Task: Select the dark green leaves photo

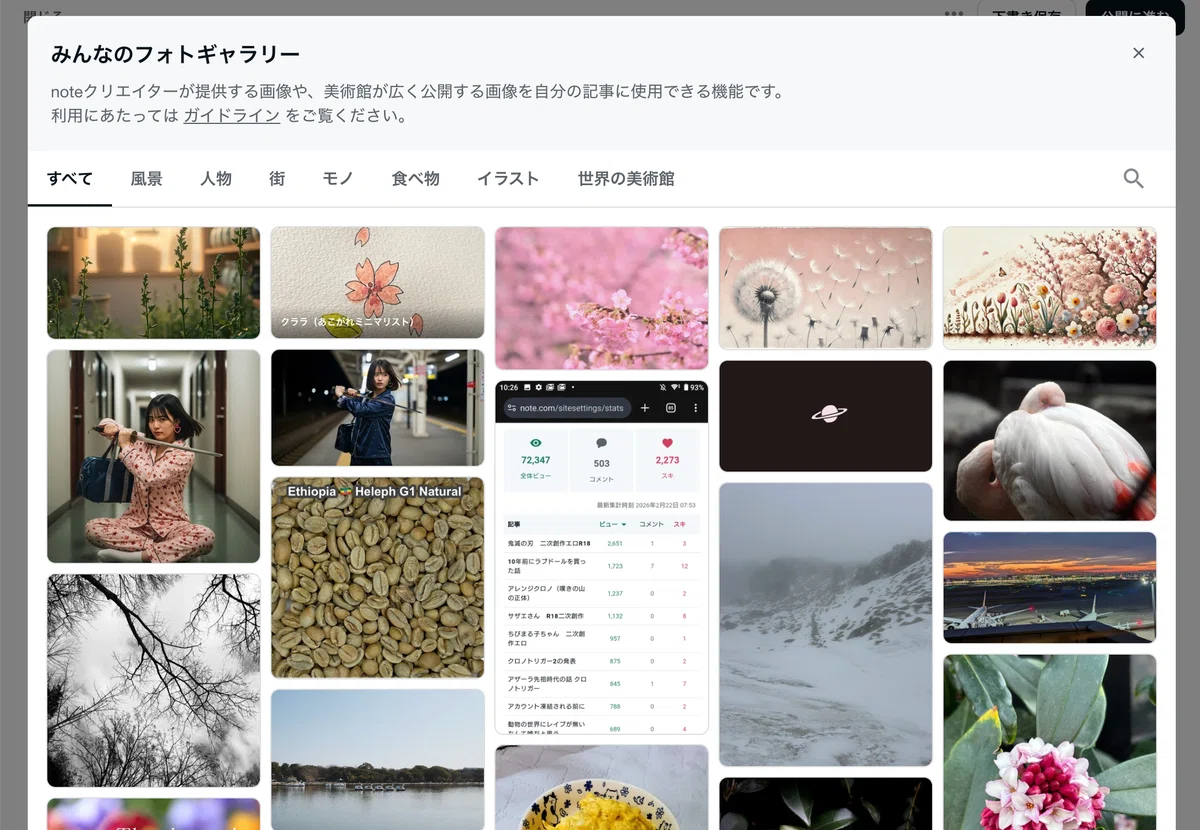Action: [825, 804]
